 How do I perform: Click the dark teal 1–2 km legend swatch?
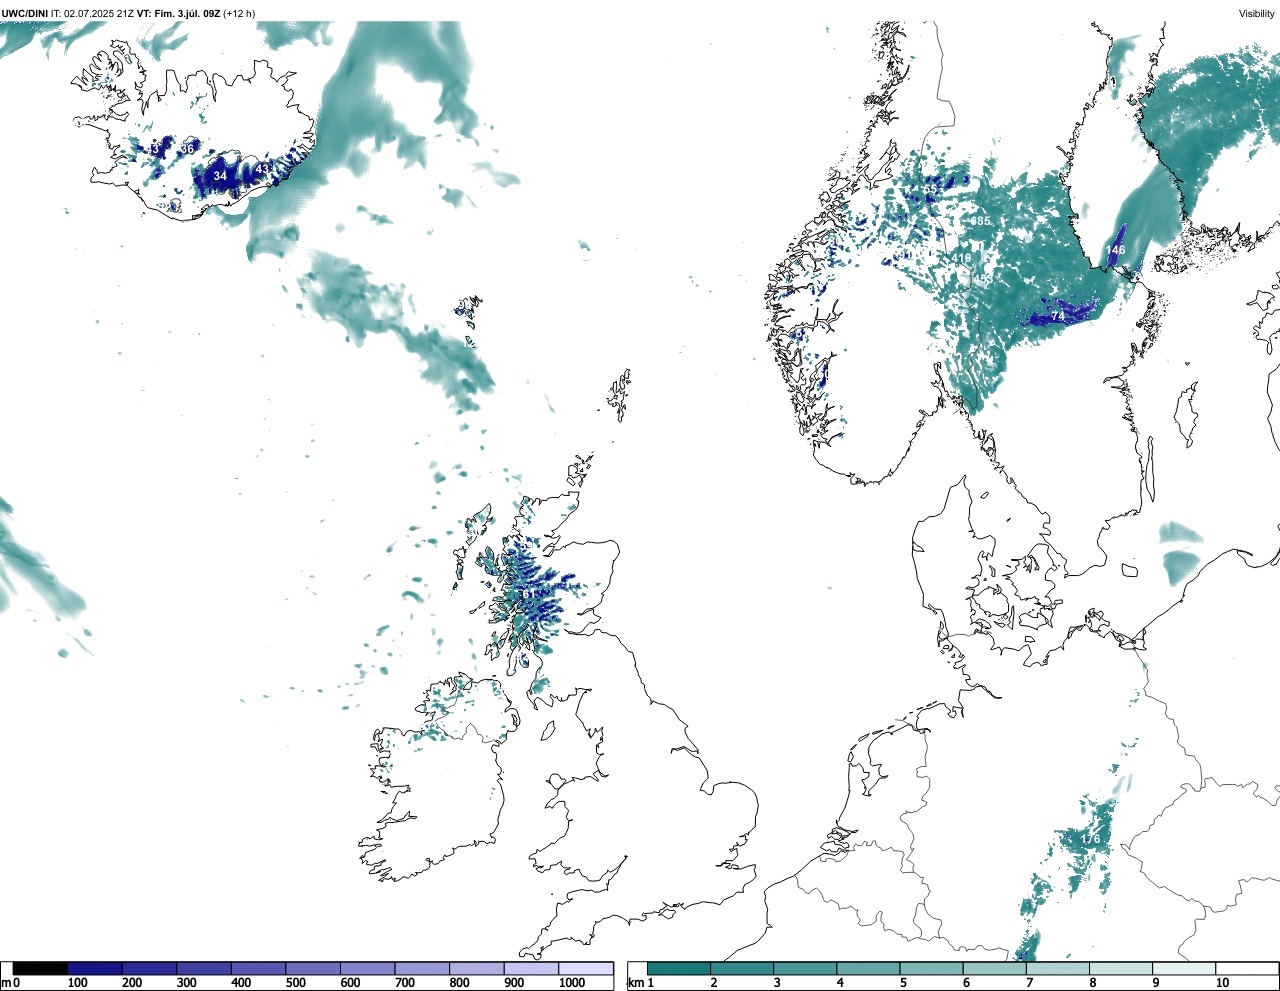[x=679, y=968]
